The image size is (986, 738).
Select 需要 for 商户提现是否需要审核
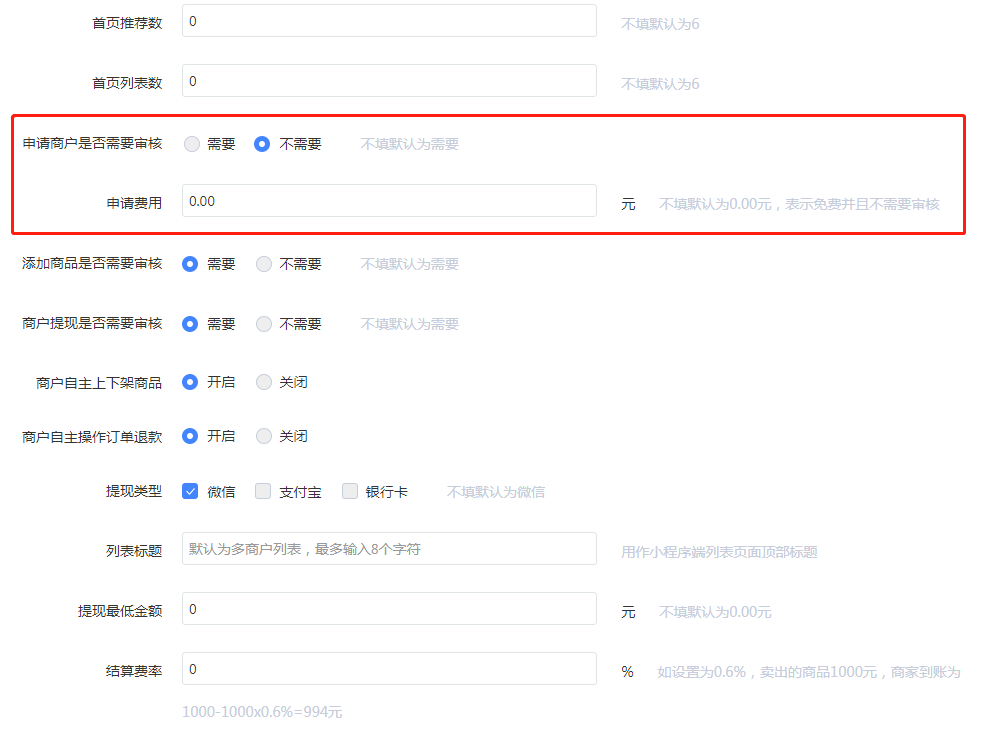coord(190,324)
